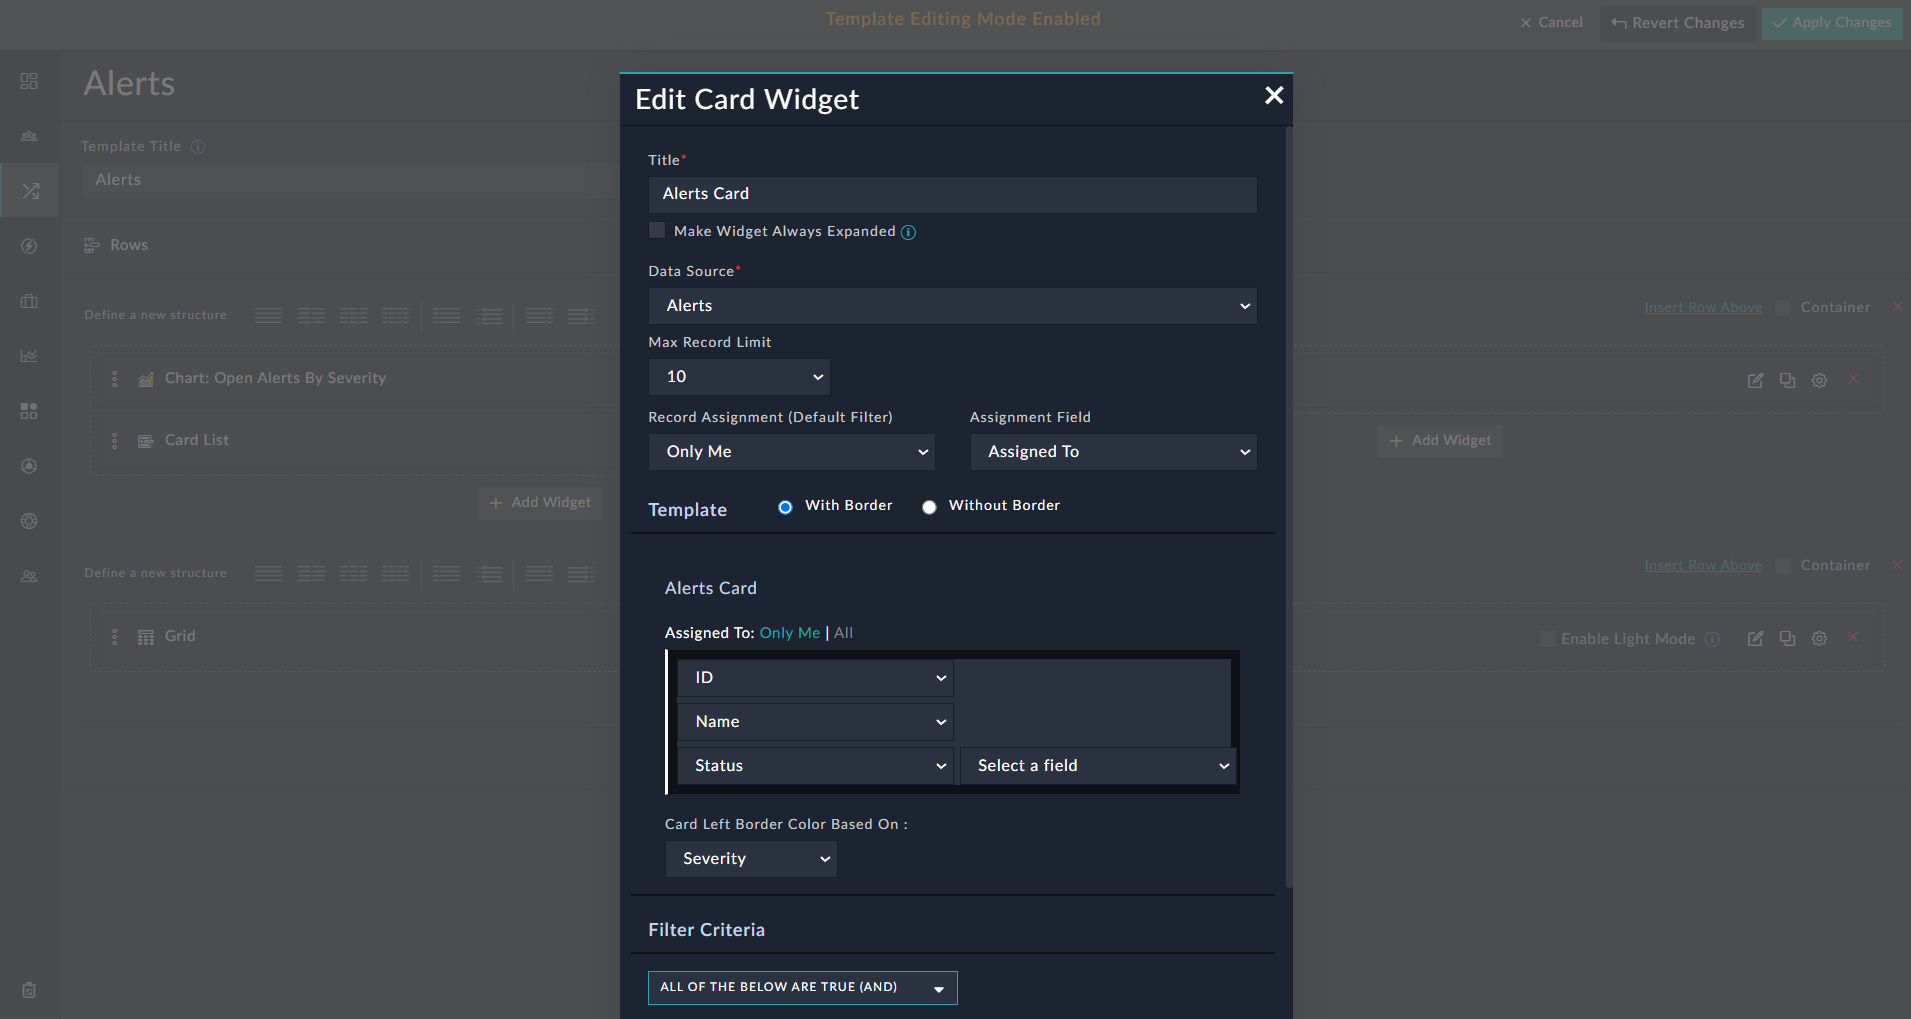Select the analytics chart icon in the sidebar
Viewport: 1911px width, 1019px height.
point(29,356)
